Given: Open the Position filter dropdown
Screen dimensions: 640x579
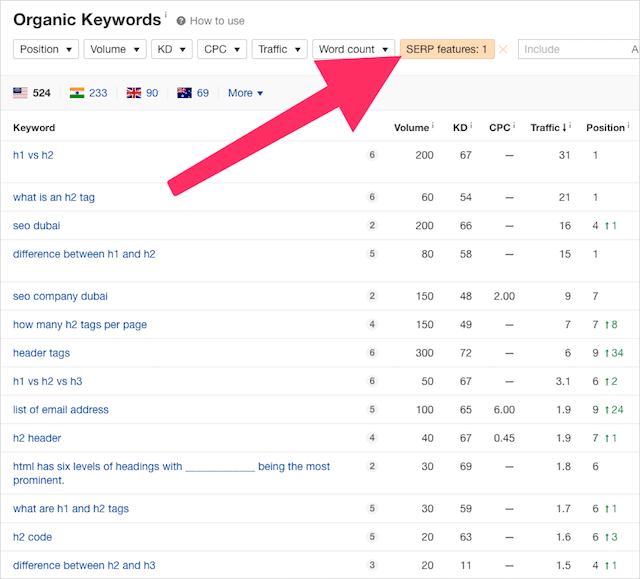Looking at the screenshot, I should point(46,49).
